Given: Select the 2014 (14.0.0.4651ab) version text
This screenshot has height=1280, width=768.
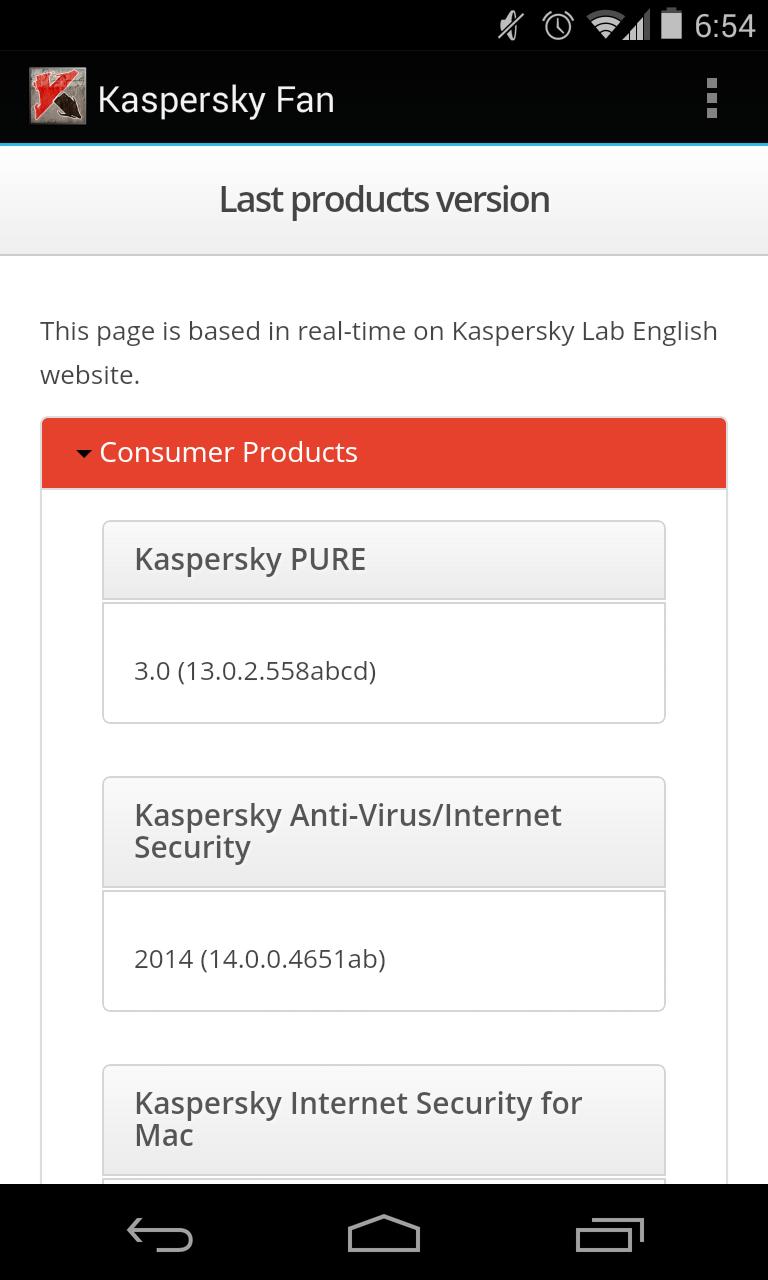Looking at the screenshot, I should 260,959.
